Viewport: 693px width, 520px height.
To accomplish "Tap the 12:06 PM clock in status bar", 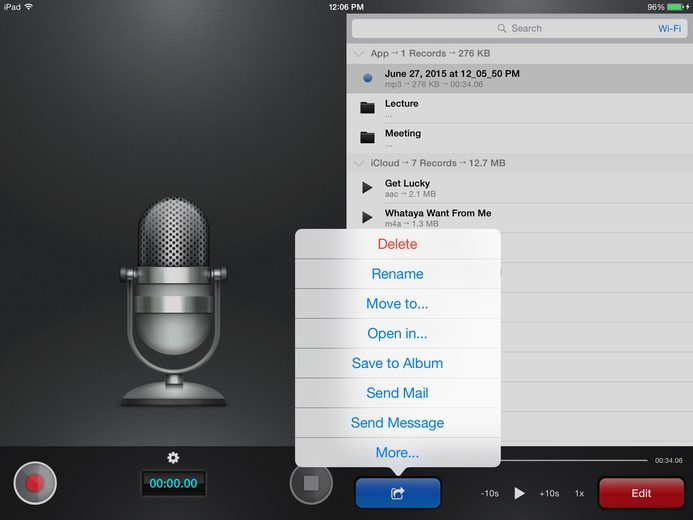I will click(x=346, y=7).
